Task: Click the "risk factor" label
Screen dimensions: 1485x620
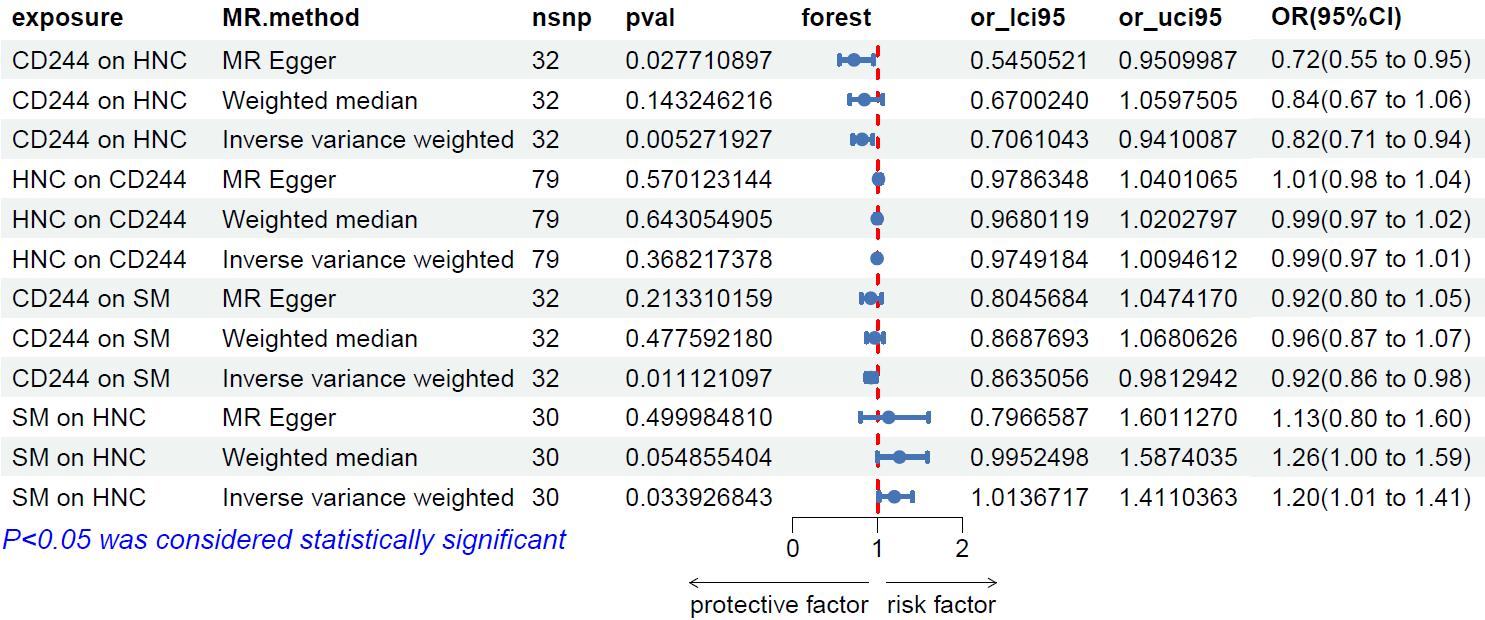Action: 941,605
